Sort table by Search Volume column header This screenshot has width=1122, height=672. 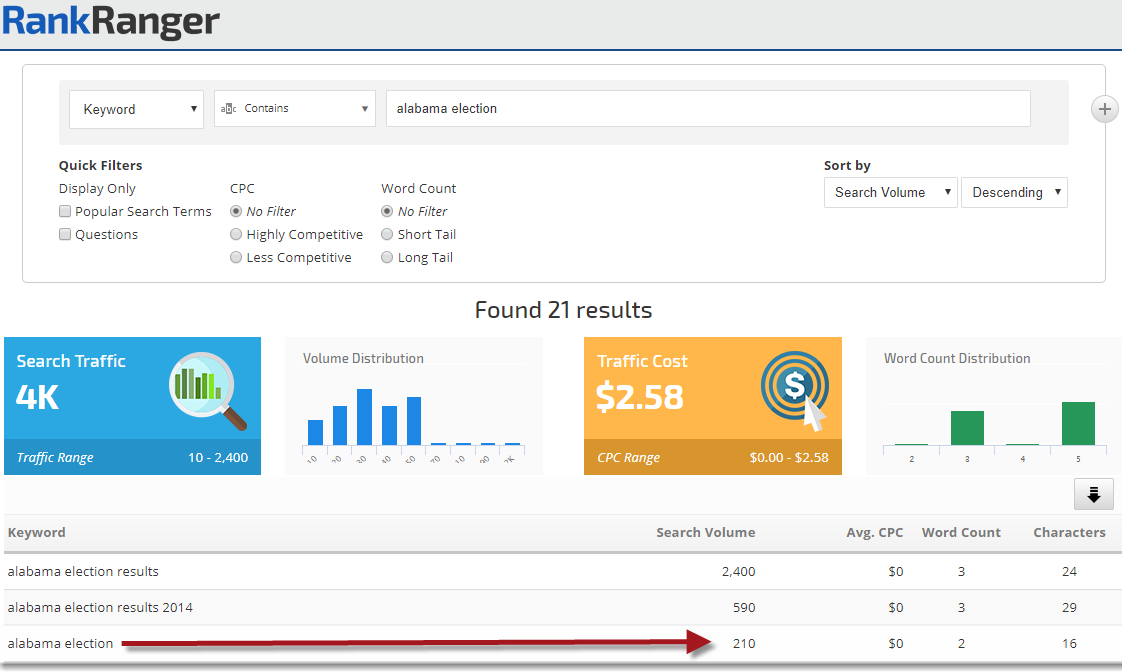tap(705, 533)
